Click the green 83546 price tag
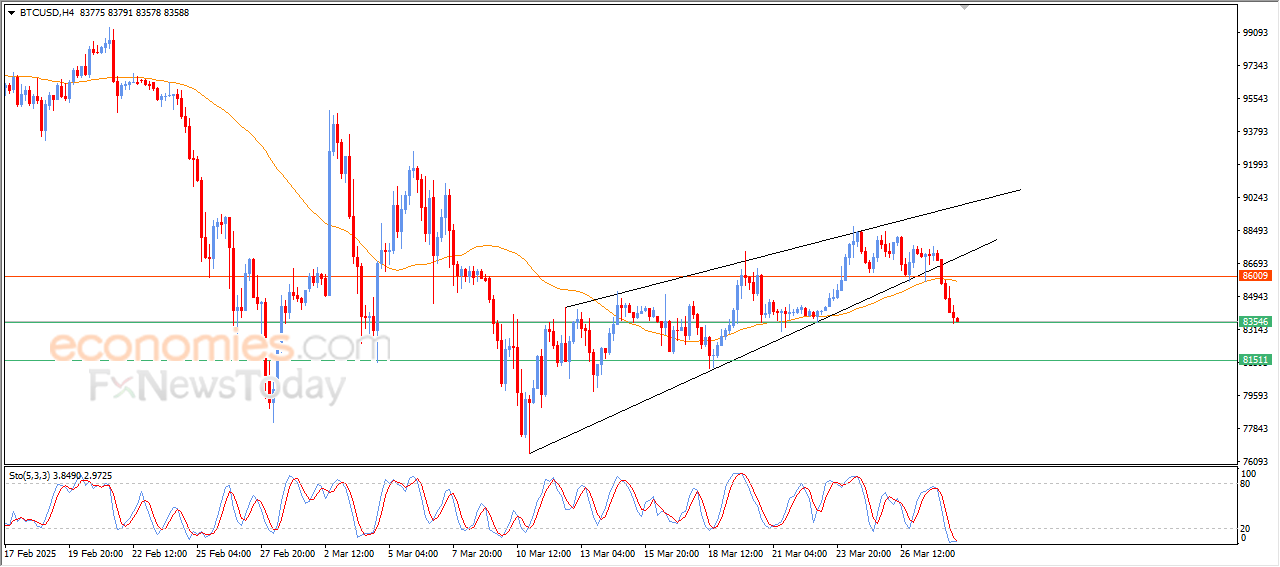Image resolution: width=1280 pixels, height=567 pixels. [x=1254, y=322]
